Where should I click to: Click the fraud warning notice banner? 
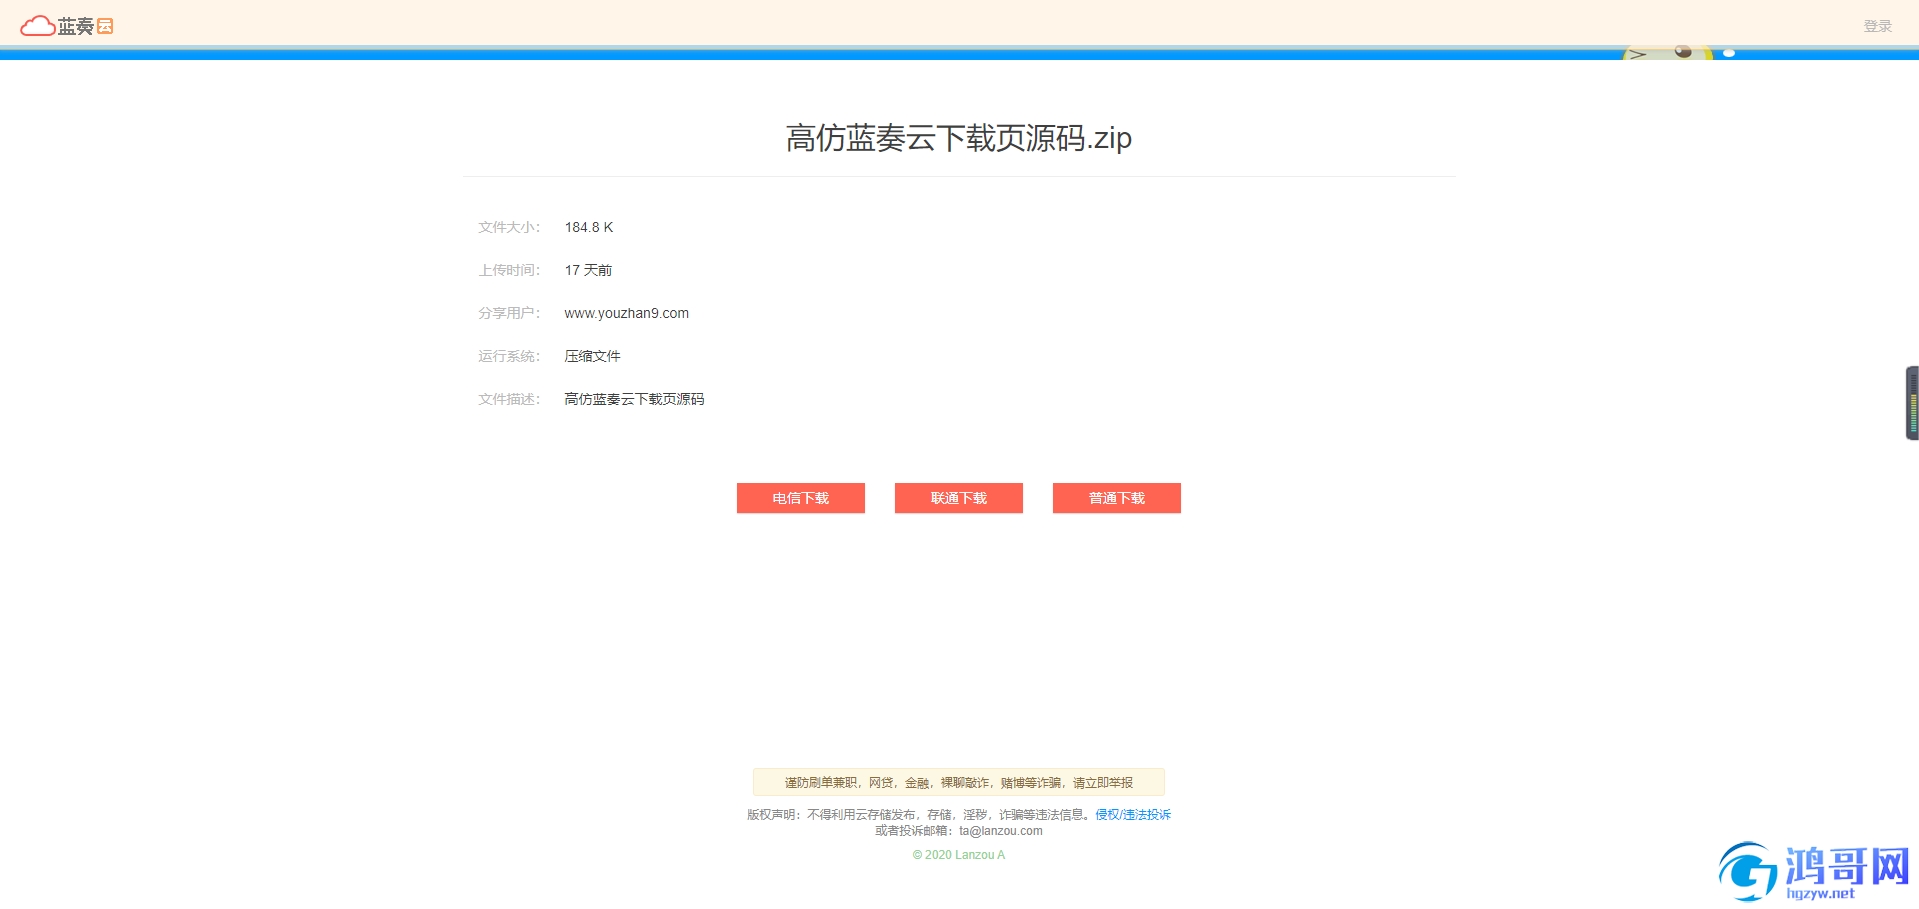click(x=958, y=782)
